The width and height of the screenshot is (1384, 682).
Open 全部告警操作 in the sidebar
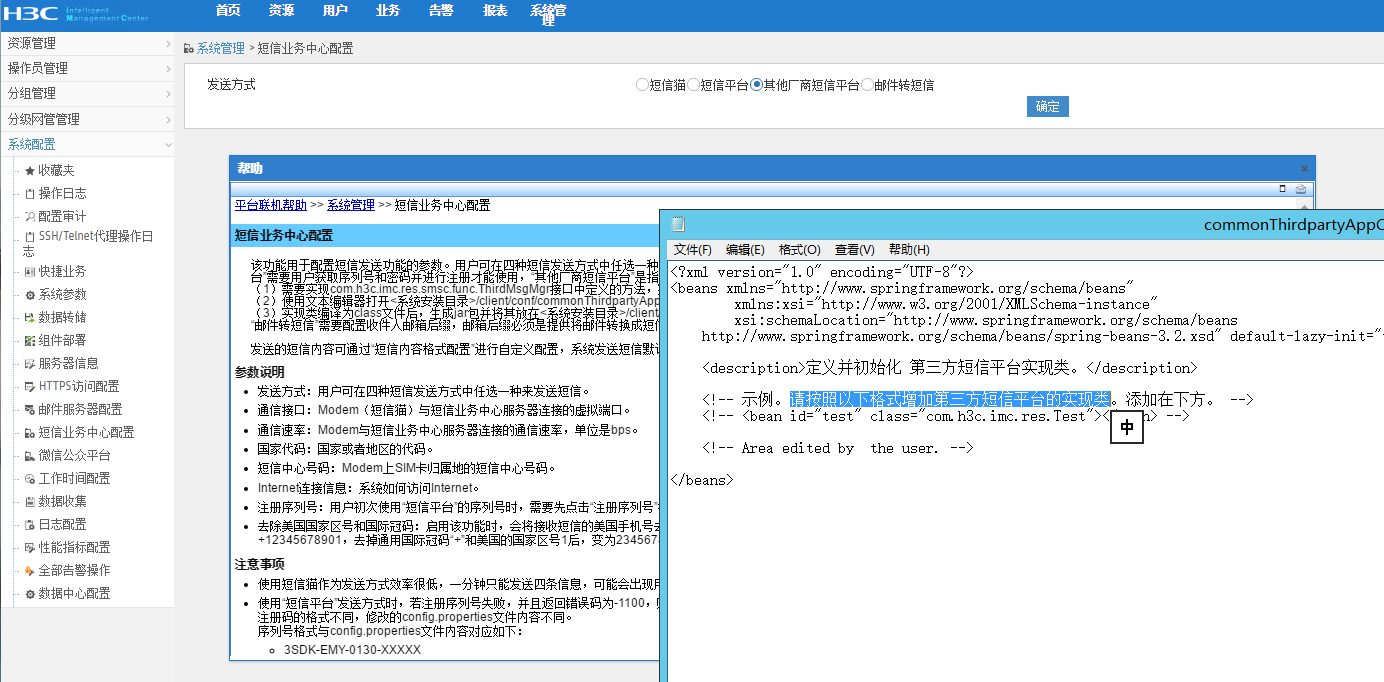(75, 571)
